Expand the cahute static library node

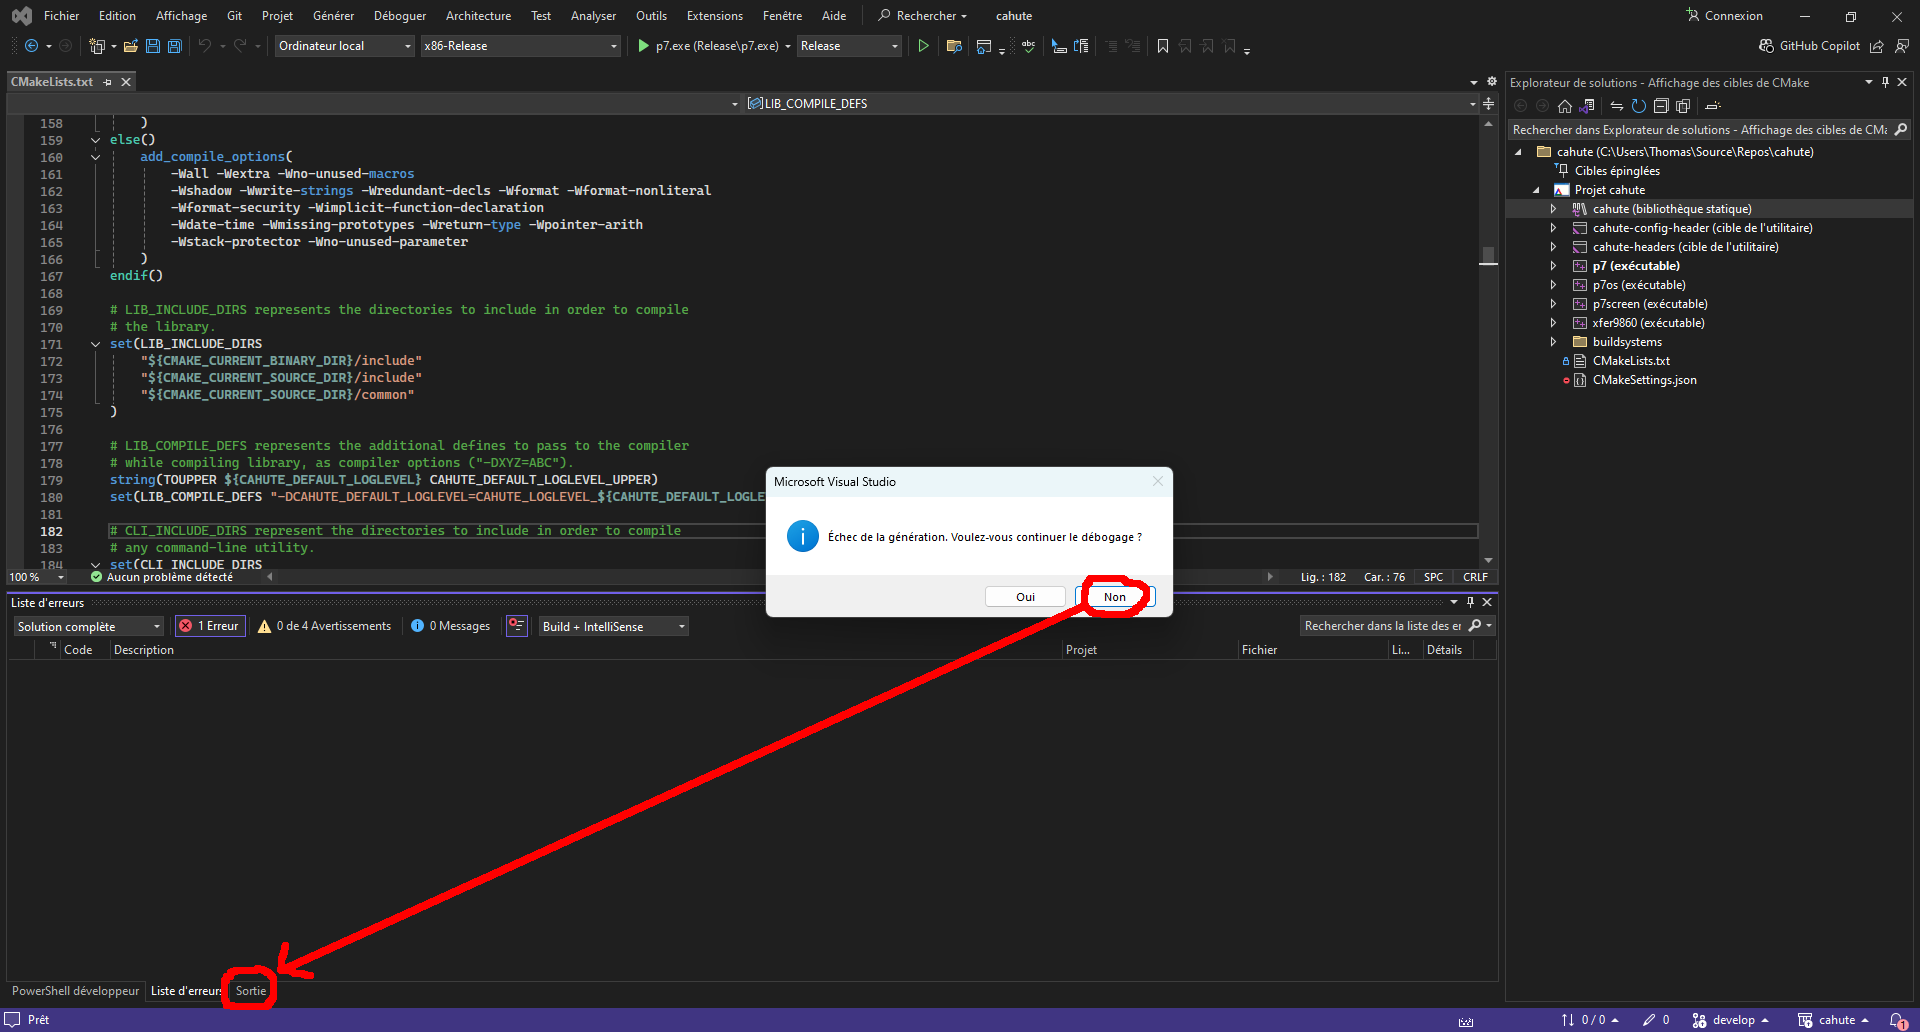[x=1553, y=209]
